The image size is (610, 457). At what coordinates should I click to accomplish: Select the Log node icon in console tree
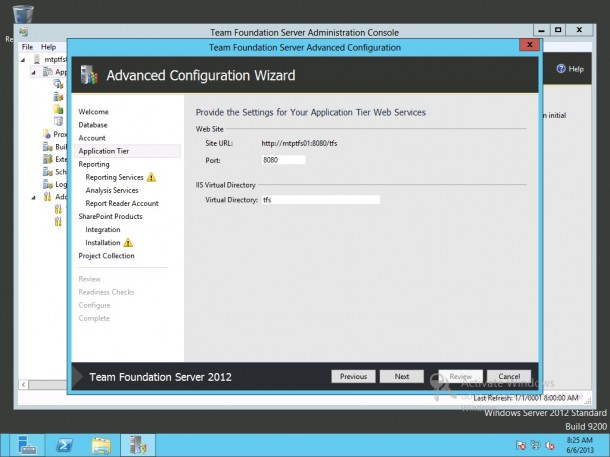pyautogui.click(x=47, y=184)
